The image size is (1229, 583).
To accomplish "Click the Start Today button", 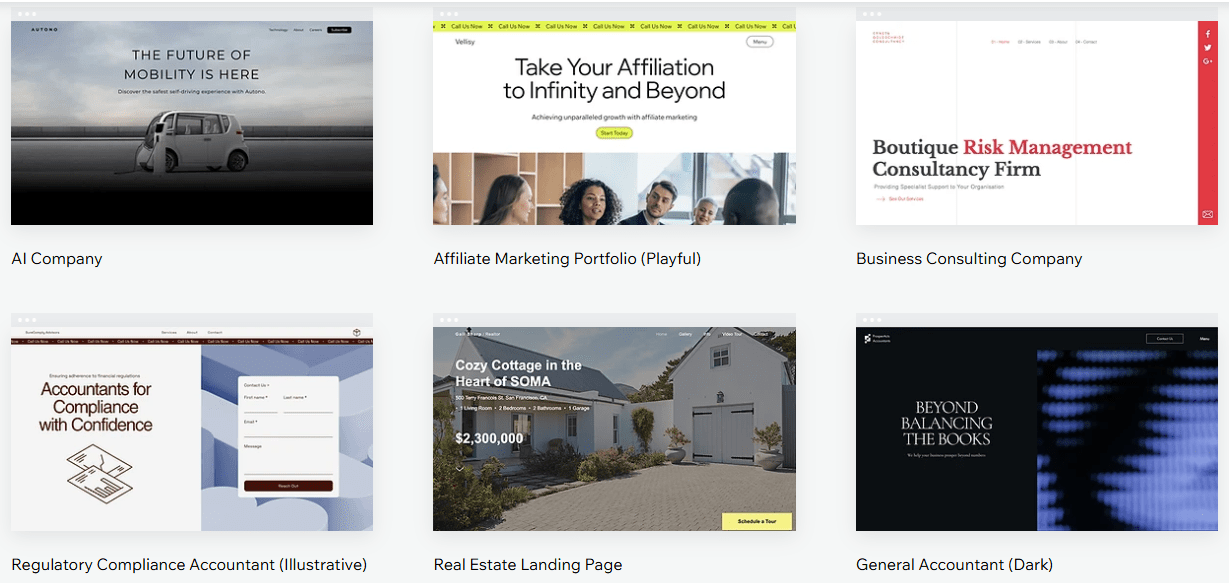I will point(614,132).
